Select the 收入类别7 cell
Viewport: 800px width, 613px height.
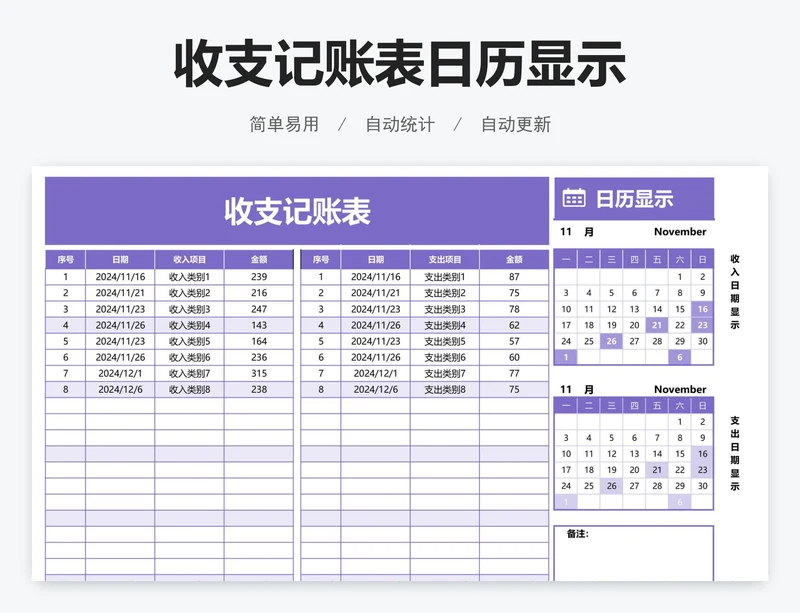(189, 373)
